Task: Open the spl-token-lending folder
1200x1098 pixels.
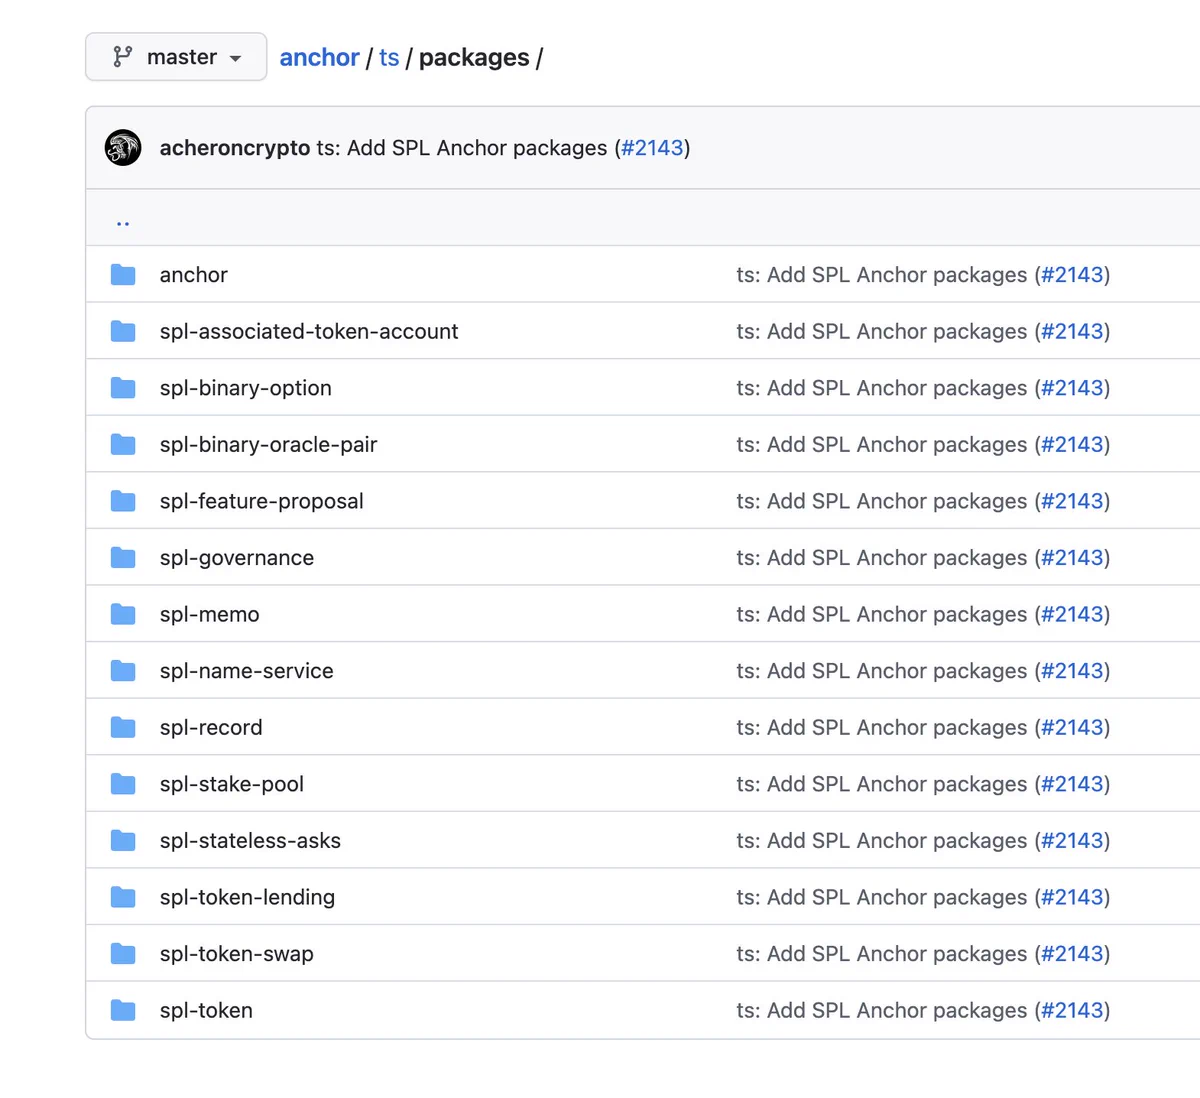Action: click(247, 898)
